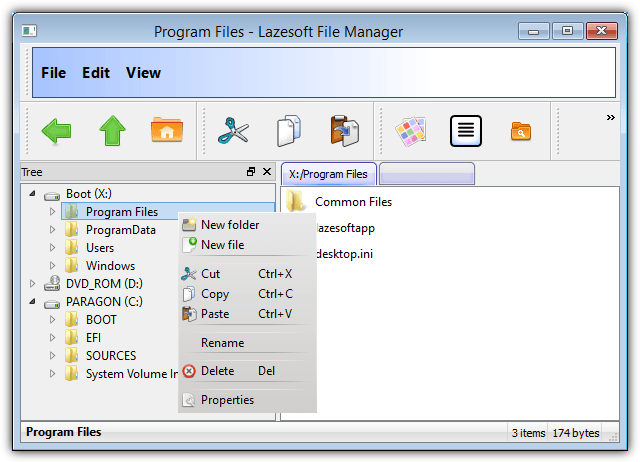Viewport: 640px width, 462px height.
Task: Select BOOT folder in tree
Action: (101, 320)
